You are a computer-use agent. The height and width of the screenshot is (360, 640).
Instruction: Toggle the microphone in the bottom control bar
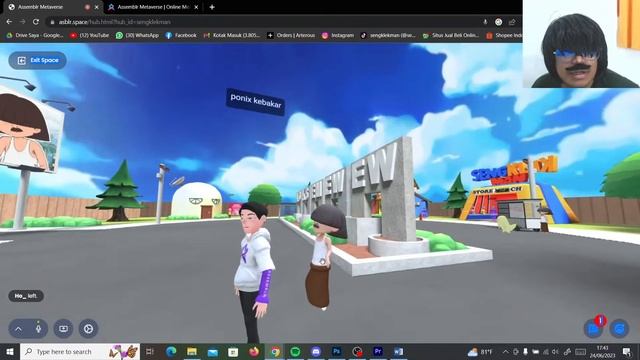[38, 329]
